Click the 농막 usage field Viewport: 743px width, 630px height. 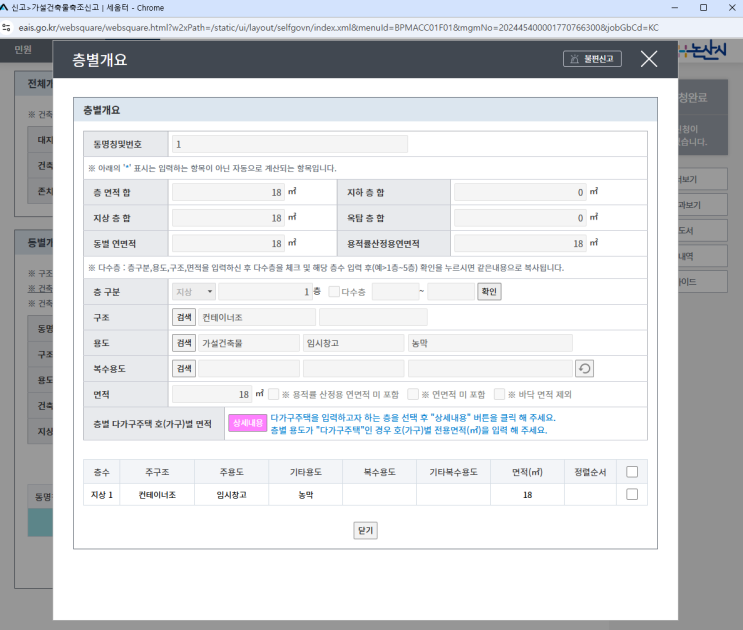pos(490,343)
